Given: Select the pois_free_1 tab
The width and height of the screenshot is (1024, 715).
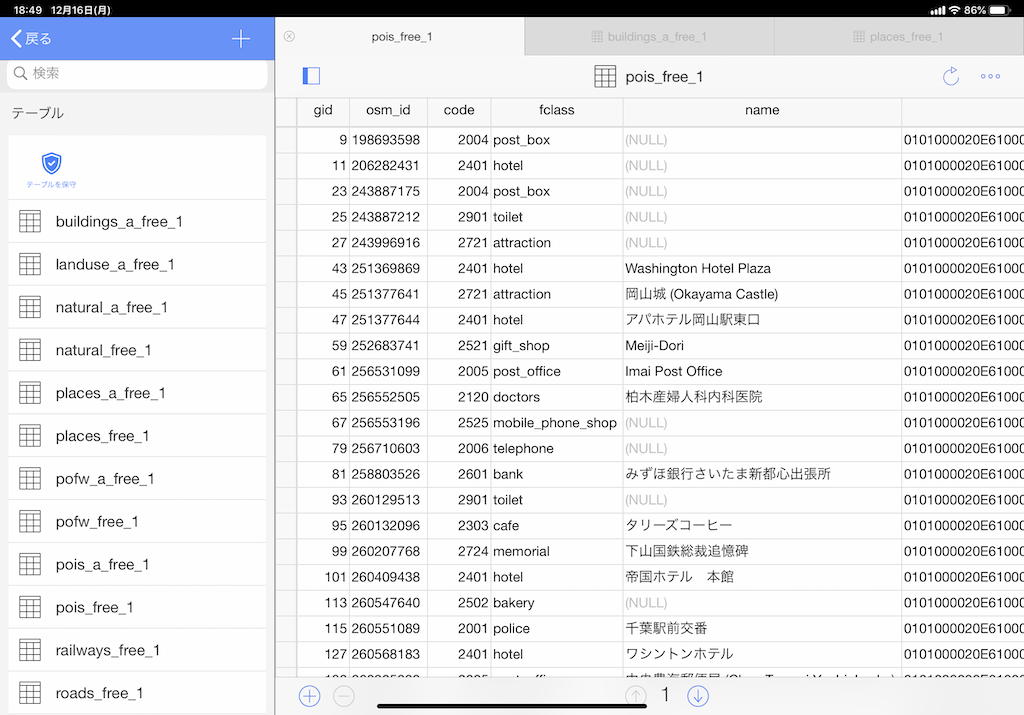Looking at the screenshot, I should (x=401, y=37).
